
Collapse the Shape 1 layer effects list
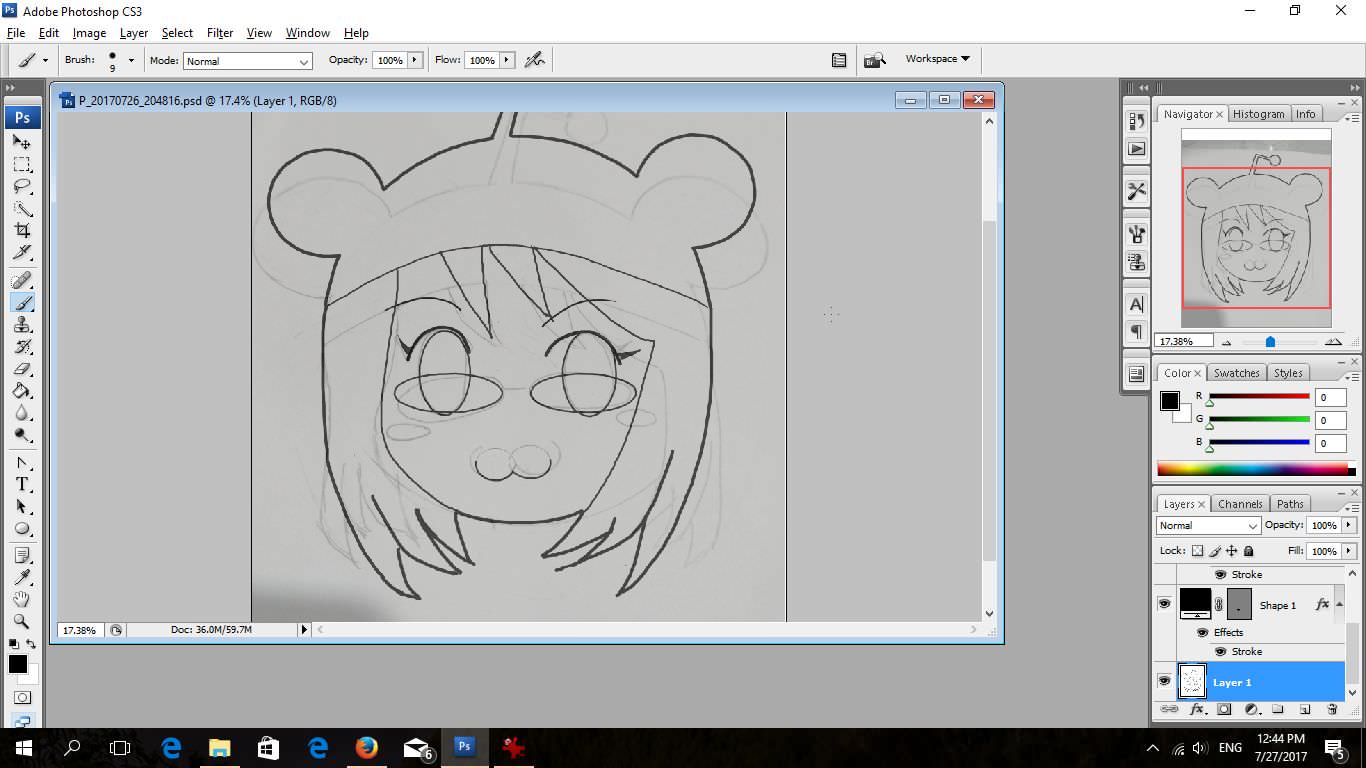[x=1339, y=603]
